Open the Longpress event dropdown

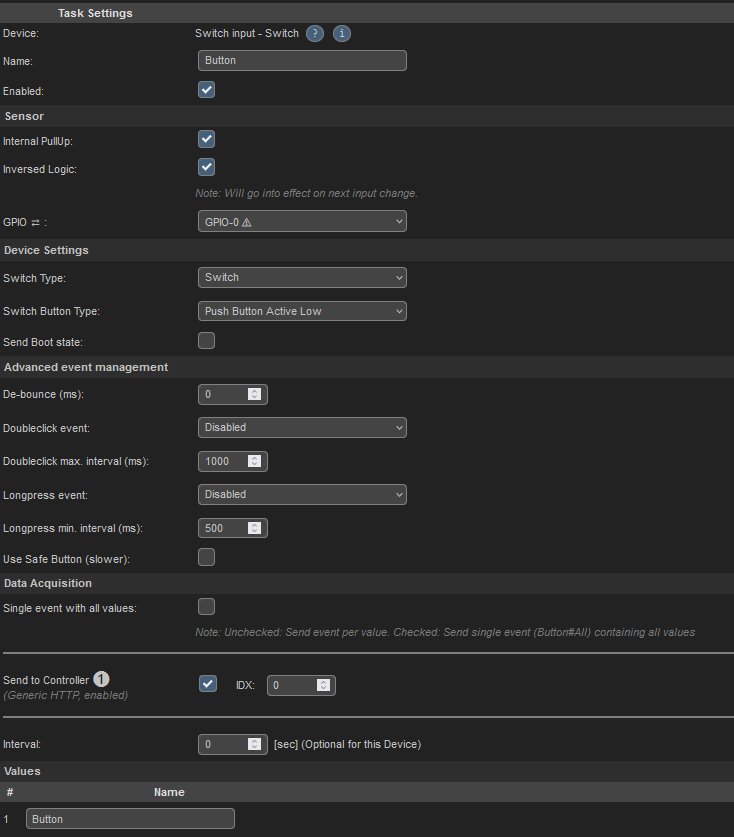[x=302, y=494]
